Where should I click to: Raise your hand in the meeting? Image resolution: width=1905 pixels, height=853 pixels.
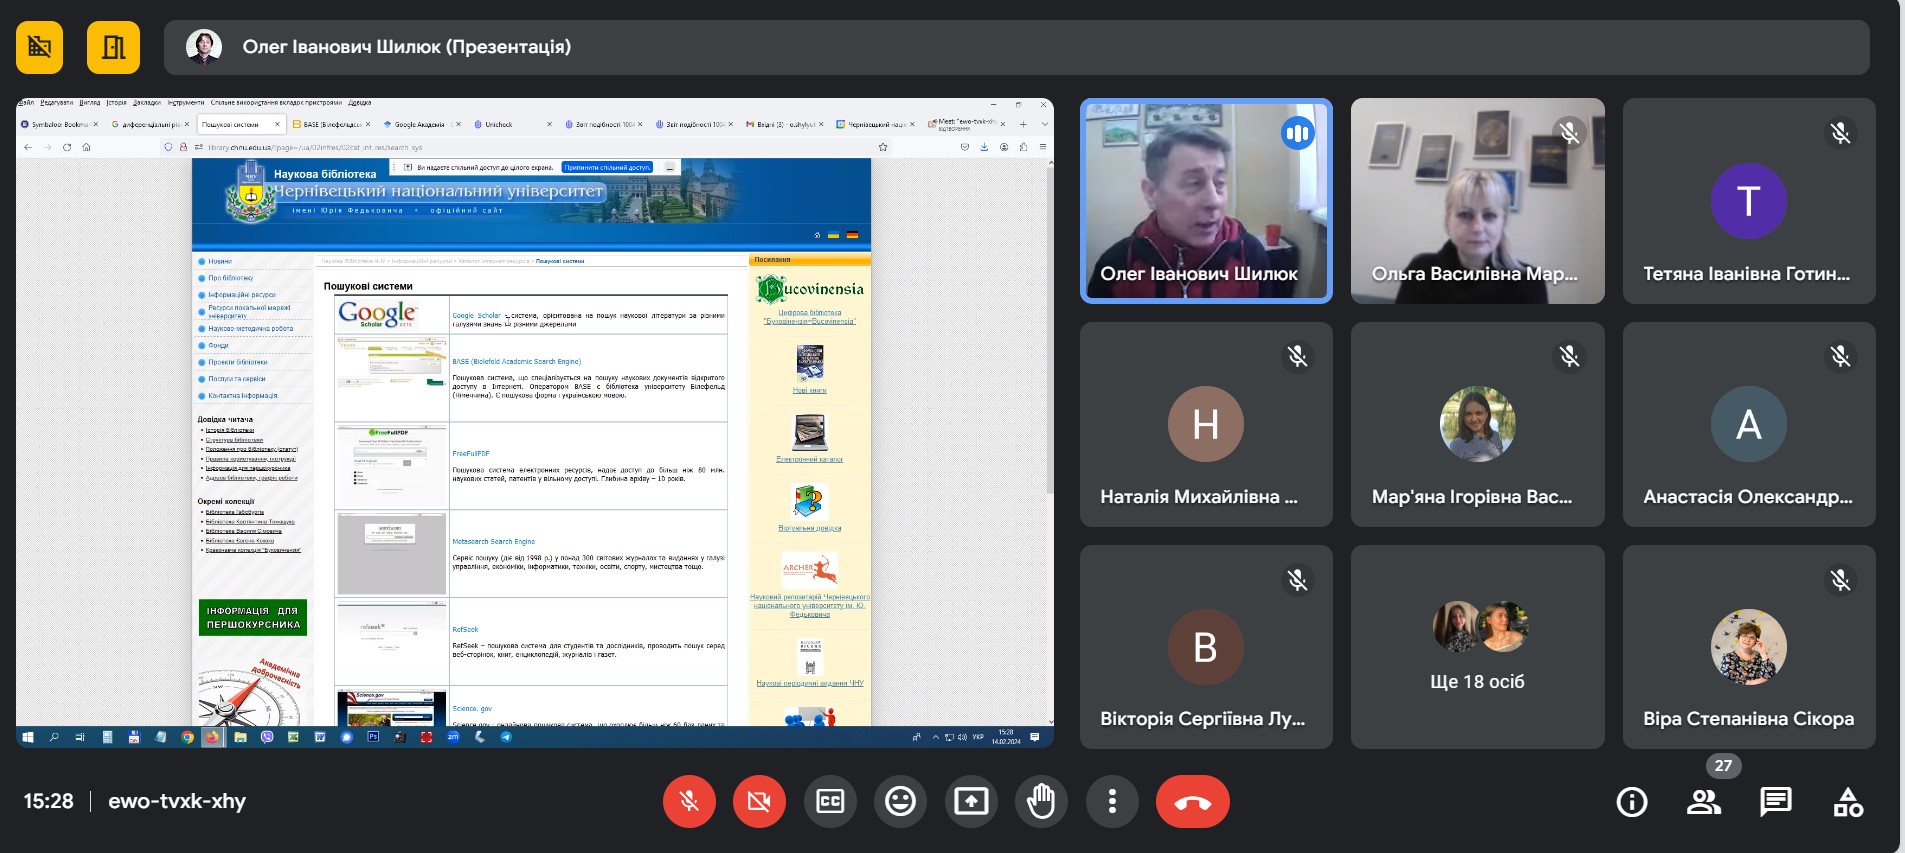point(1041,801)
